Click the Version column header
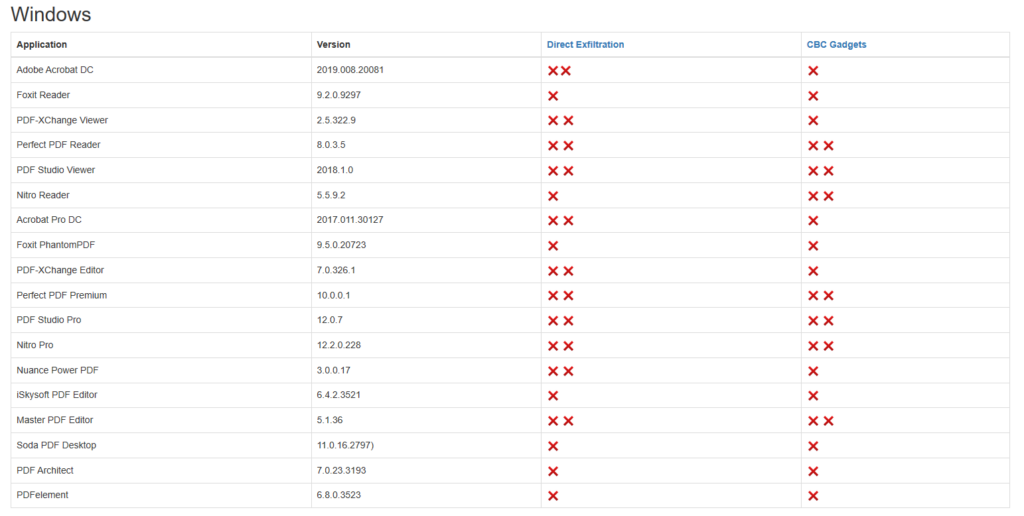The width and height of the screenshot is (1024, 516). tap(333, 45)
